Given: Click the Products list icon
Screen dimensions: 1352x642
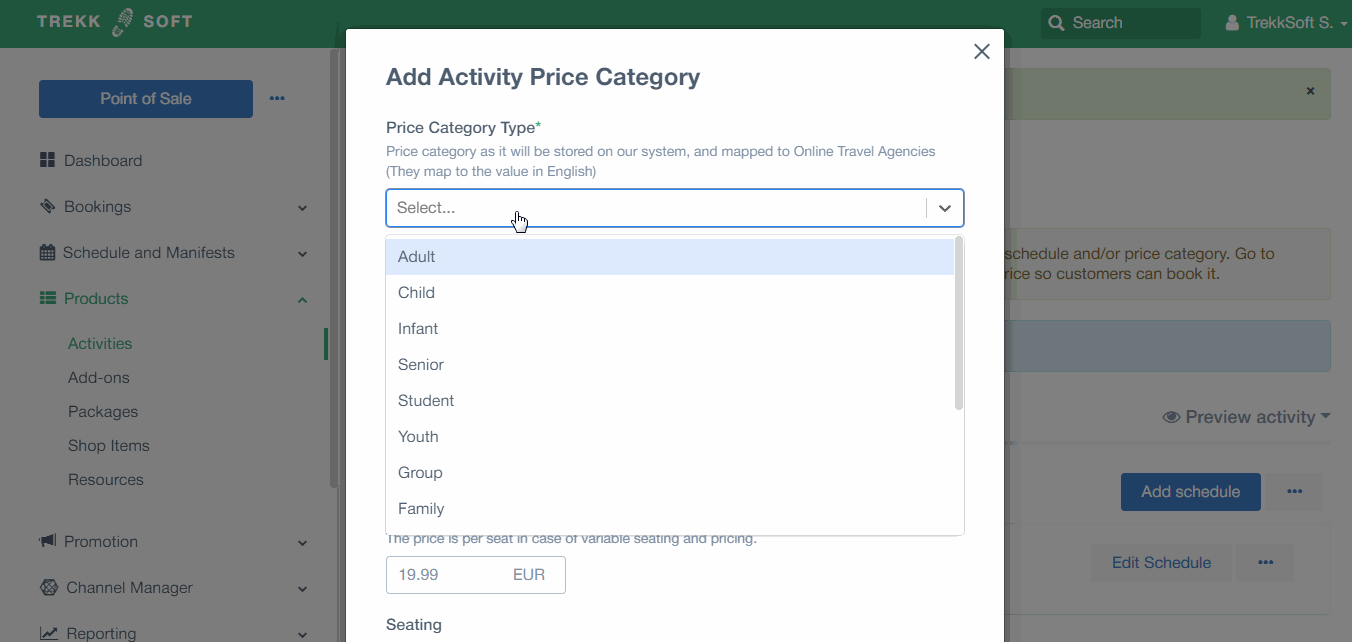Looking at the screenshot, I should (x=47, y=298).
